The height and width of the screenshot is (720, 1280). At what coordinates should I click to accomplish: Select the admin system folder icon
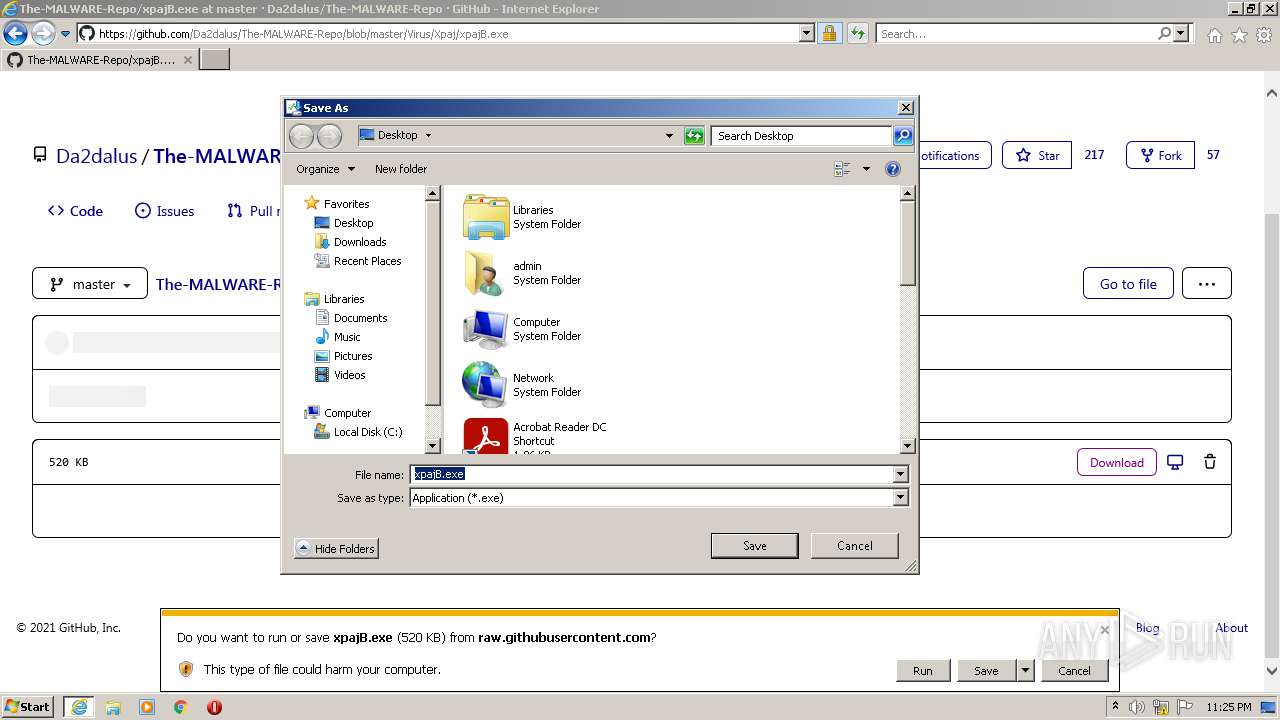(486, 273)
